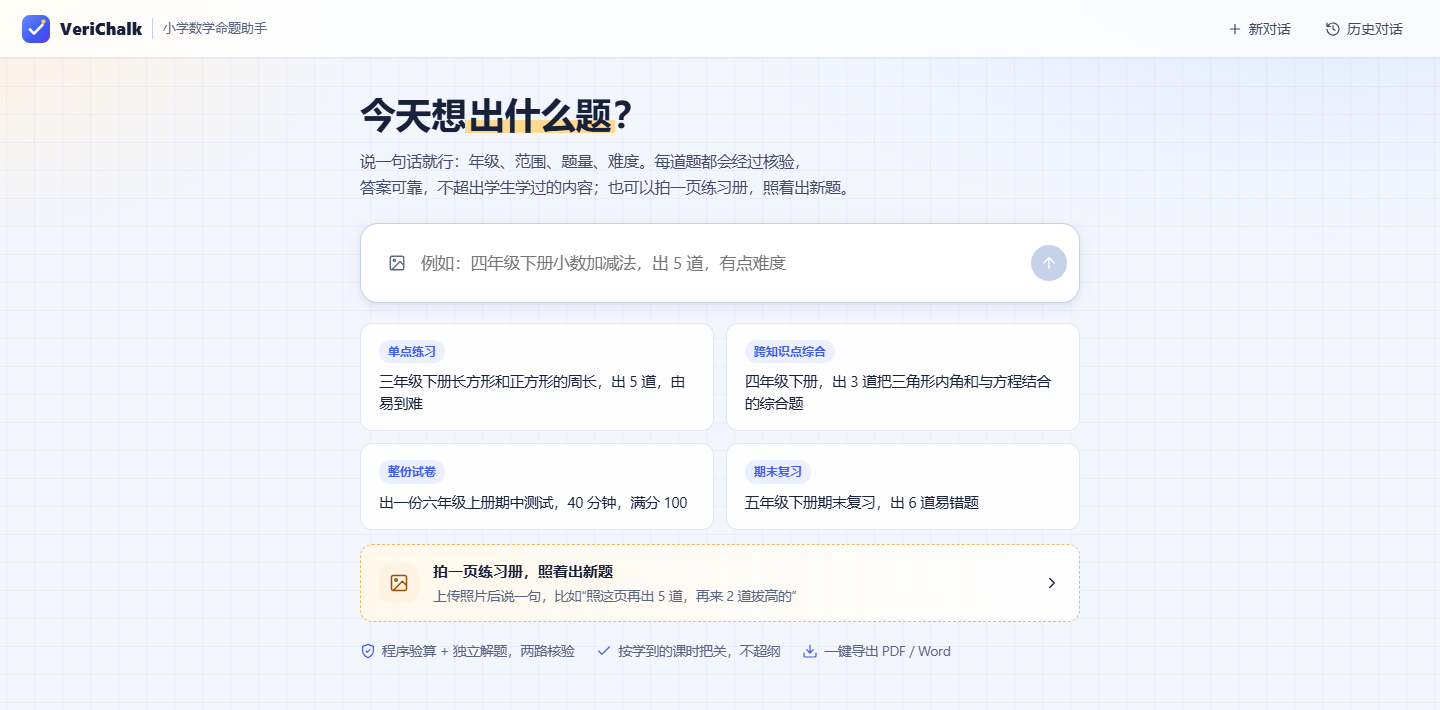Click the 今天想出什么题？ heading
Viewport: 1440px width, 710px height.
coord(496,116)
